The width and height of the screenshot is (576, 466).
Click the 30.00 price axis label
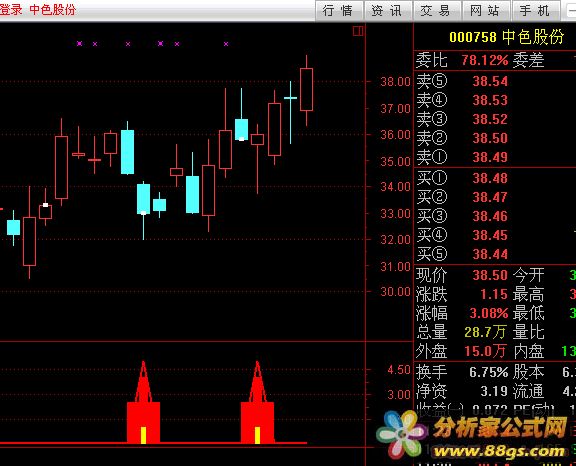click(x=395, y=292)
